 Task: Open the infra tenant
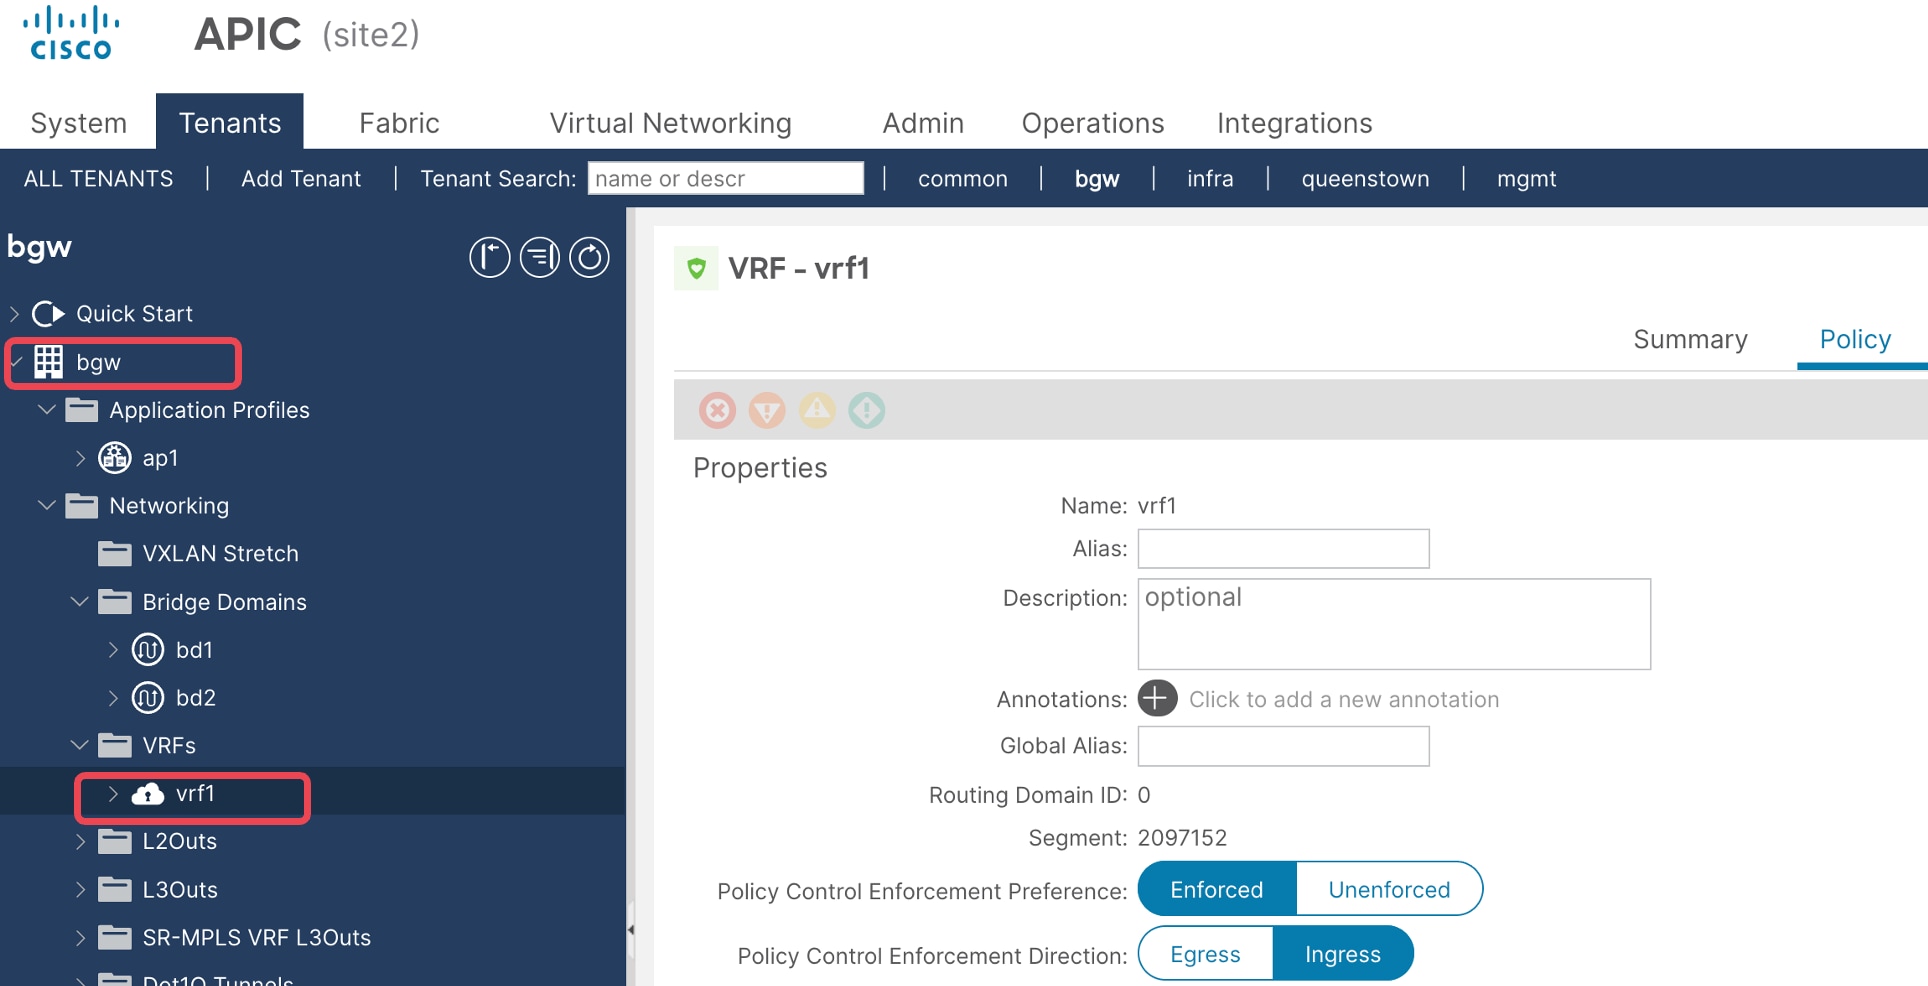(x=1210, y=179)
